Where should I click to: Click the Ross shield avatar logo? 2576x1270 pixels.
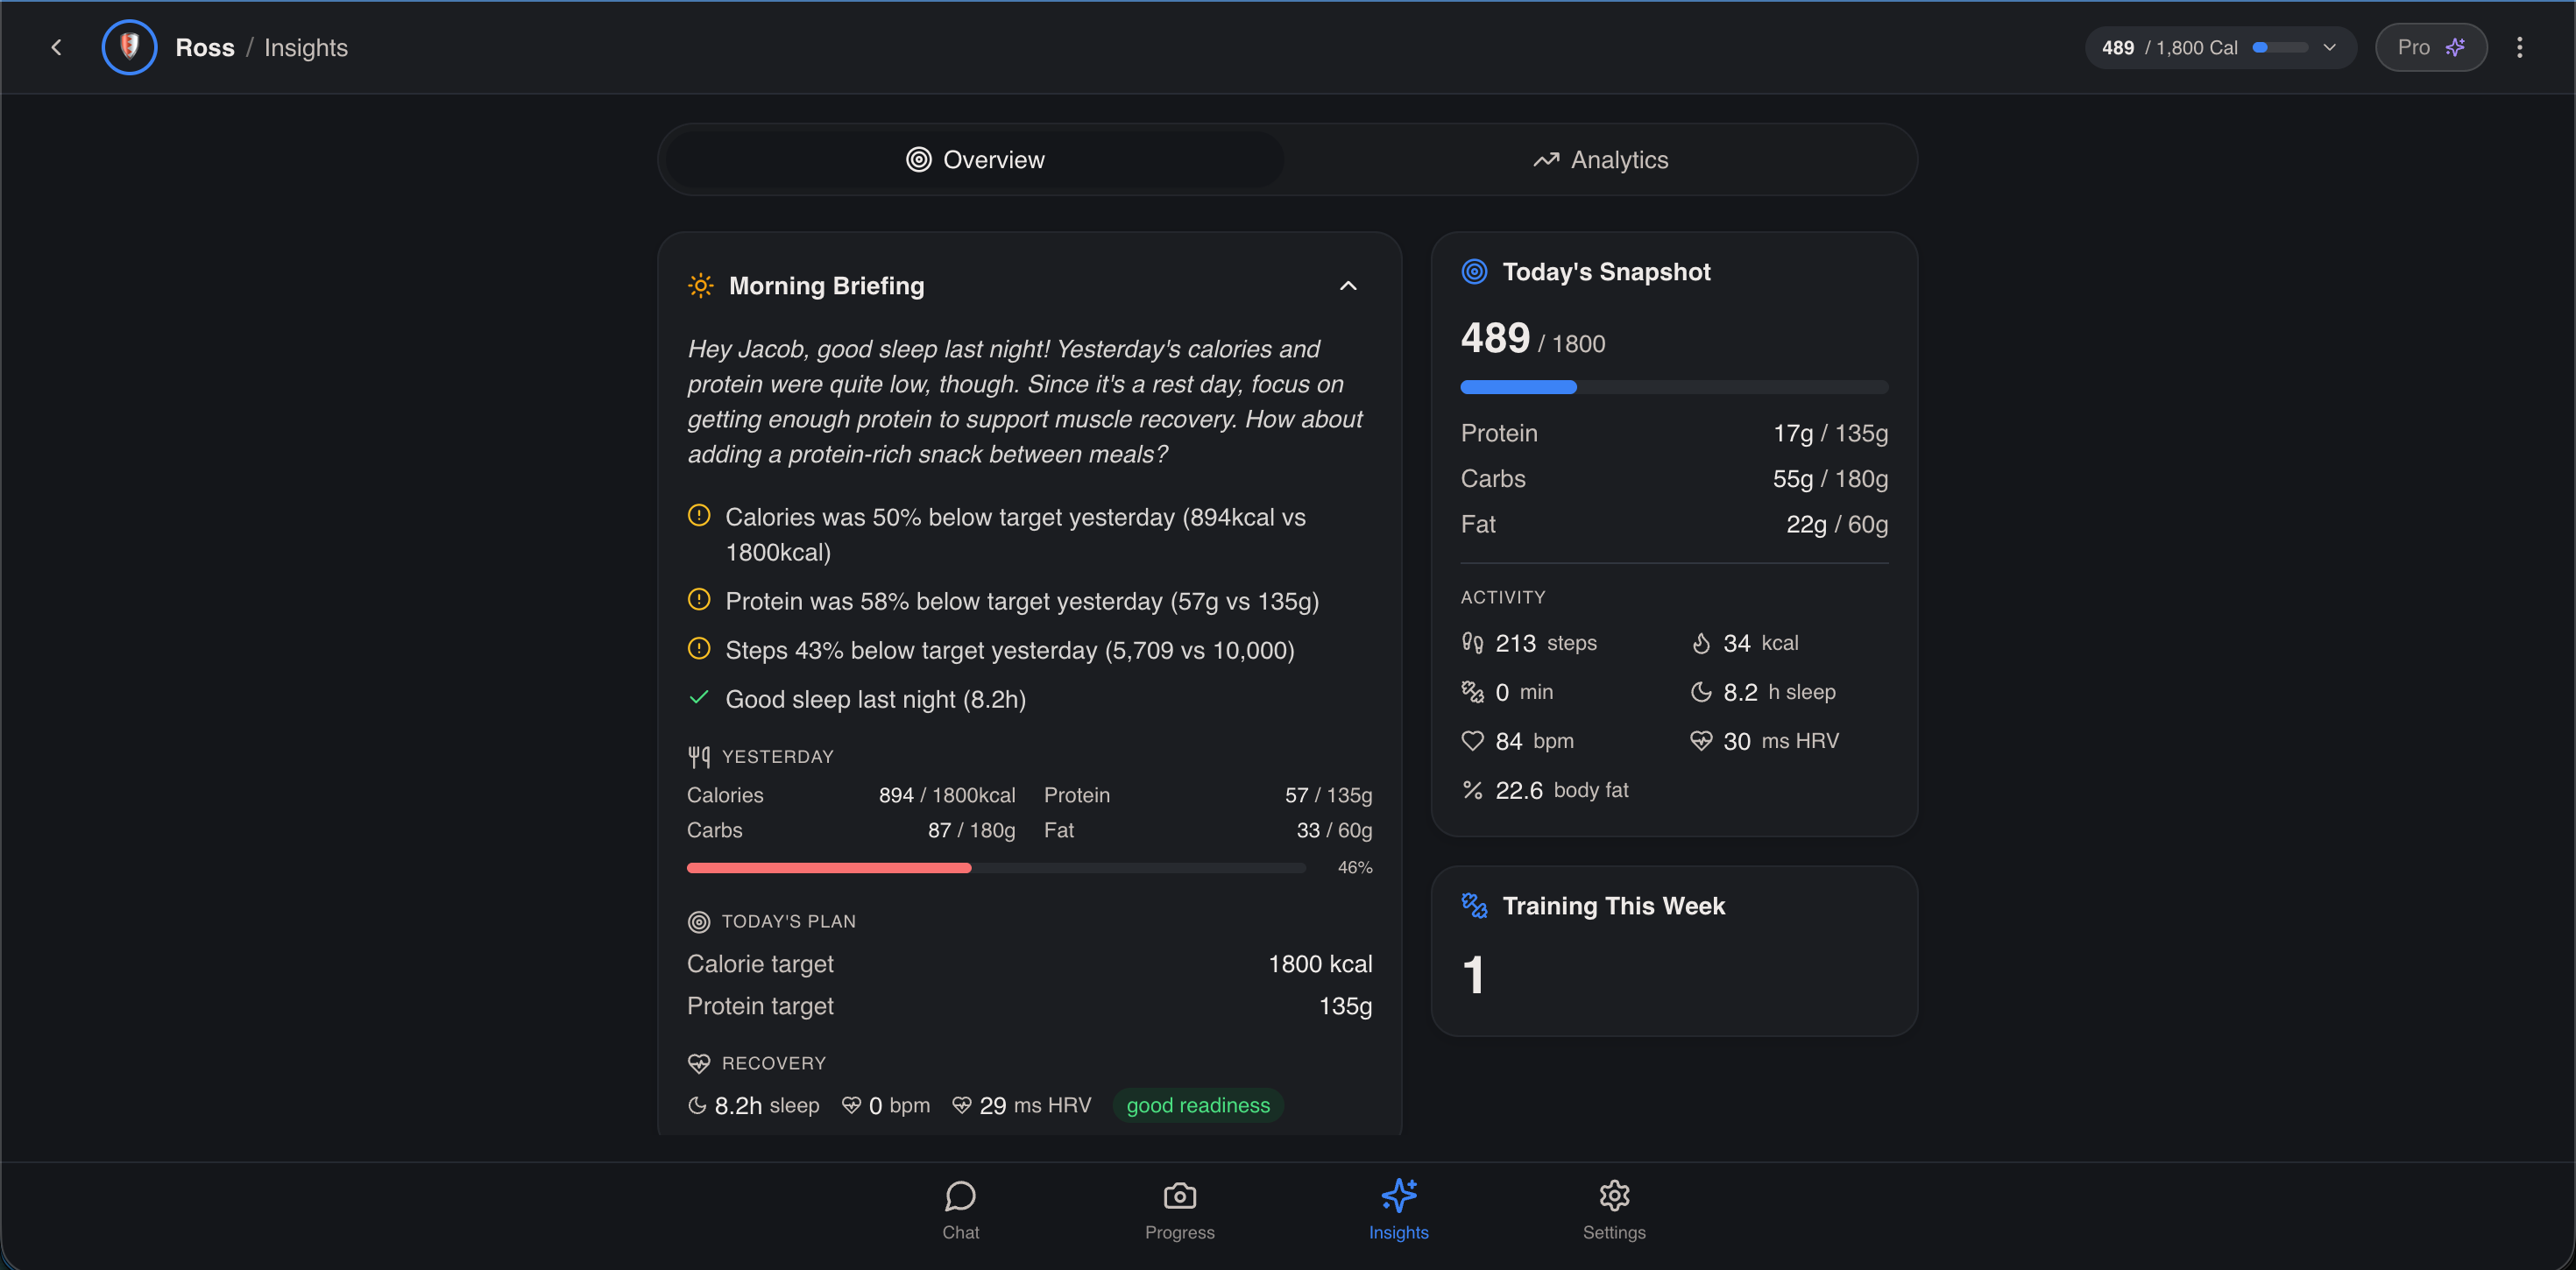129,46
